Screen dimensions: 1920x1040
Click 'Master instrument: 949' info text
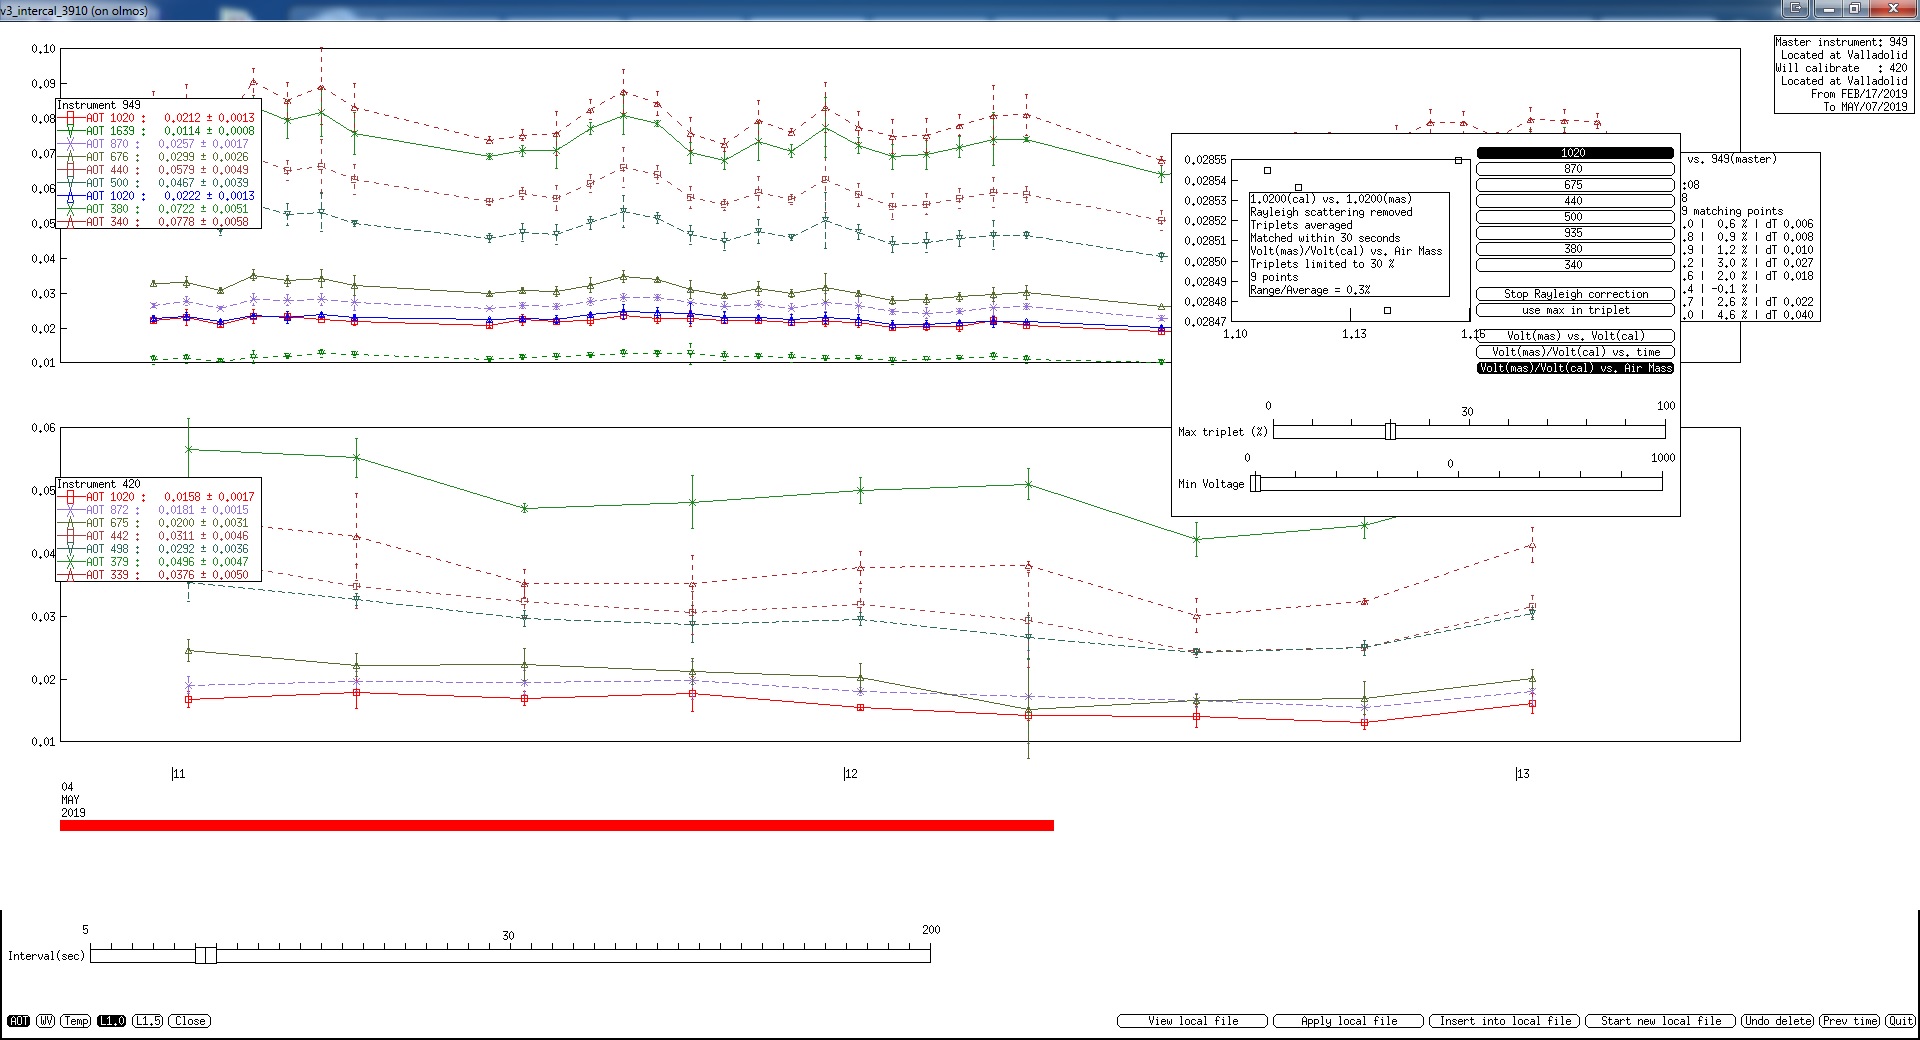[x=1841, y=42]
